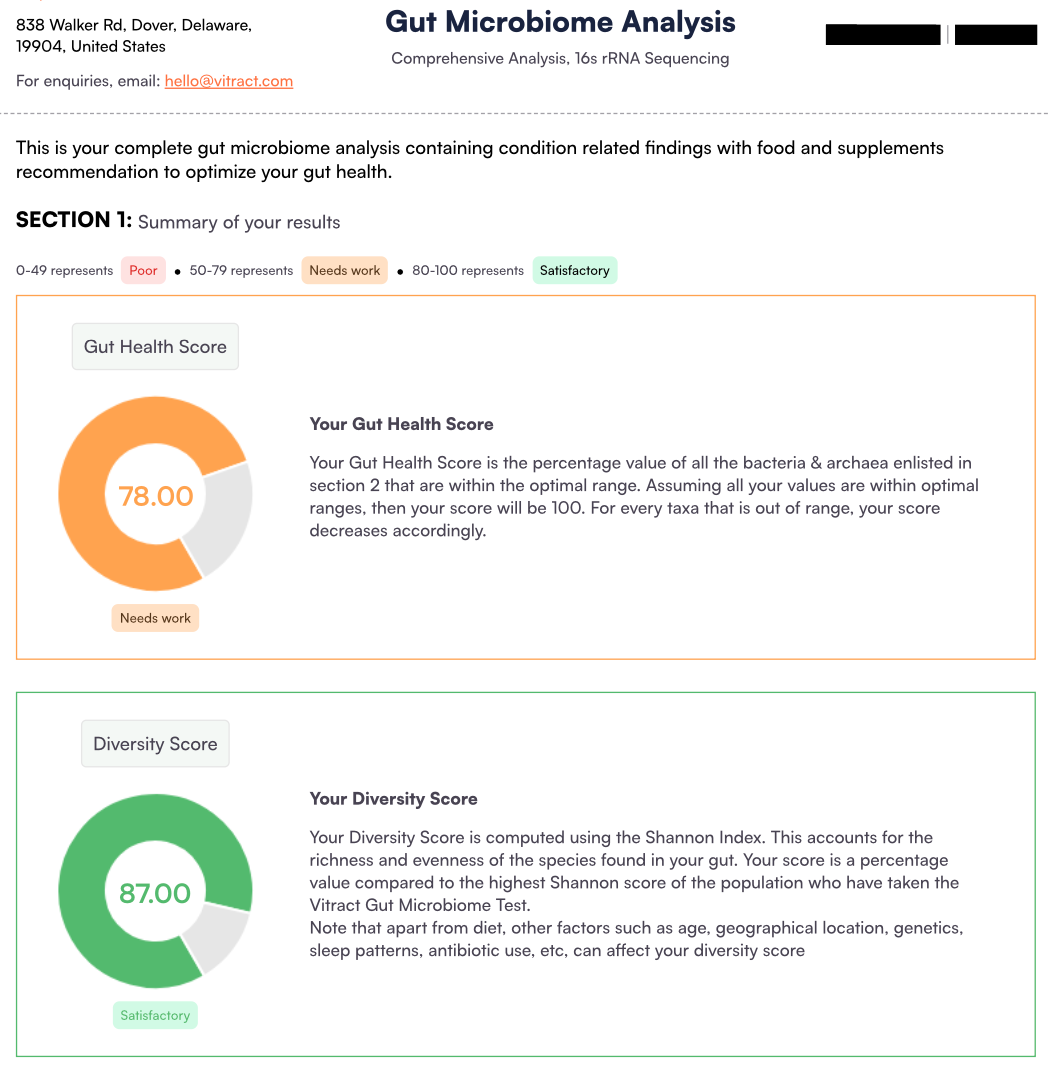Image resolution: width=1050 pixels, height=1076 pixels.
Task: Click the "Your Diversity Score" heading
Action: pyautogui.click(x=393, y=799)
